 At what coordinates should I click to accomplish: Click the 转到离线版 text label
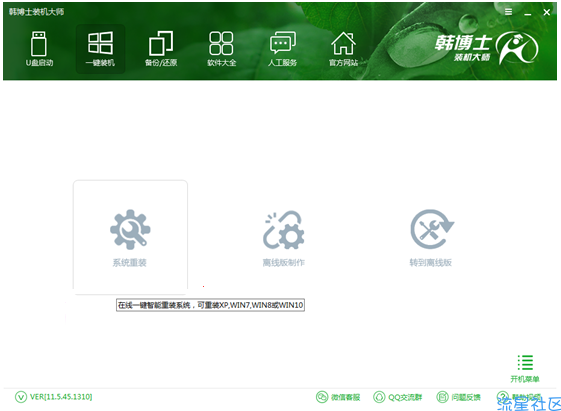click(431, 263)
